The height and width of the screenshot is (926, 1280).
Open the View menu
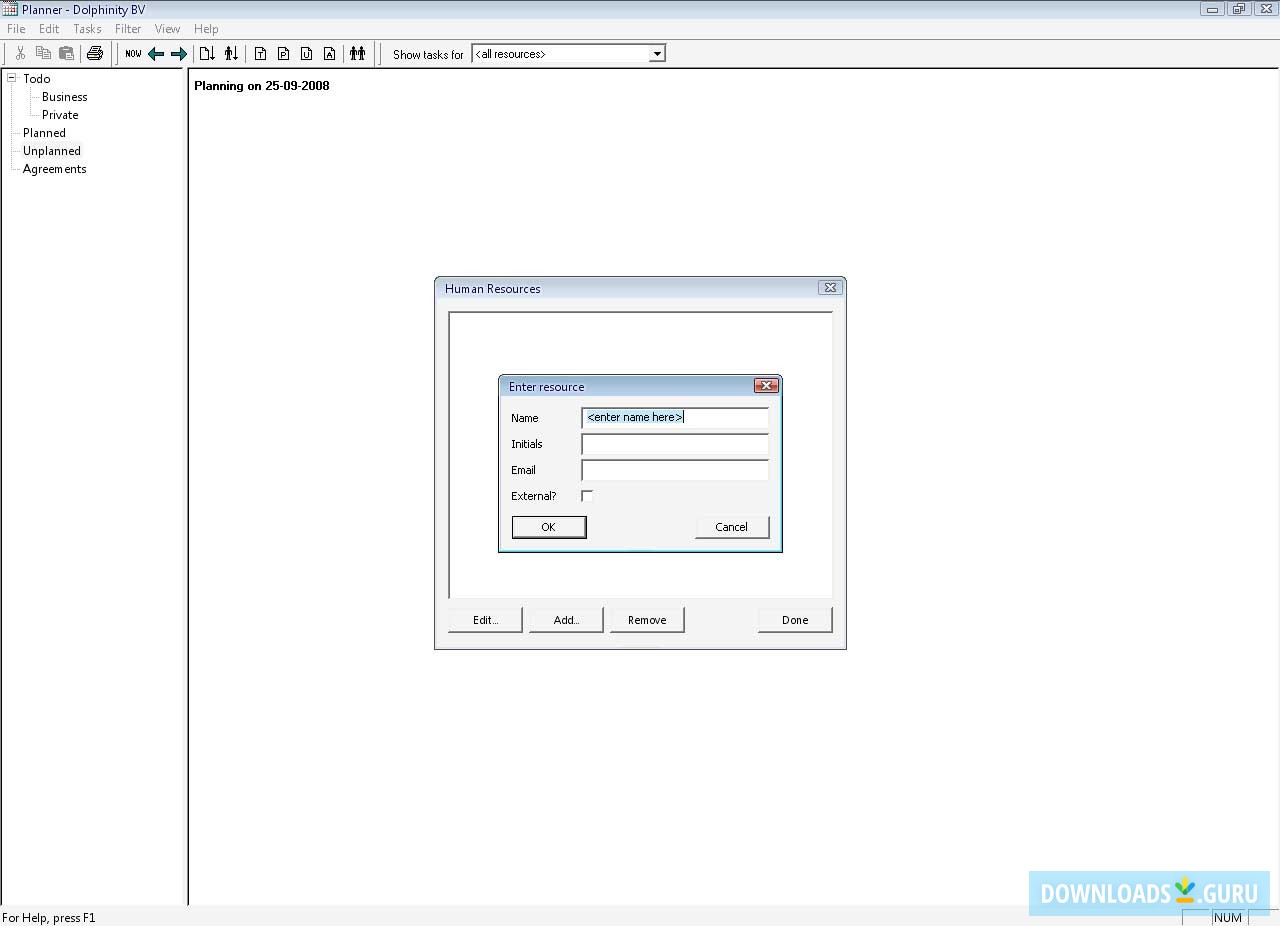click(x=168, y=29)
